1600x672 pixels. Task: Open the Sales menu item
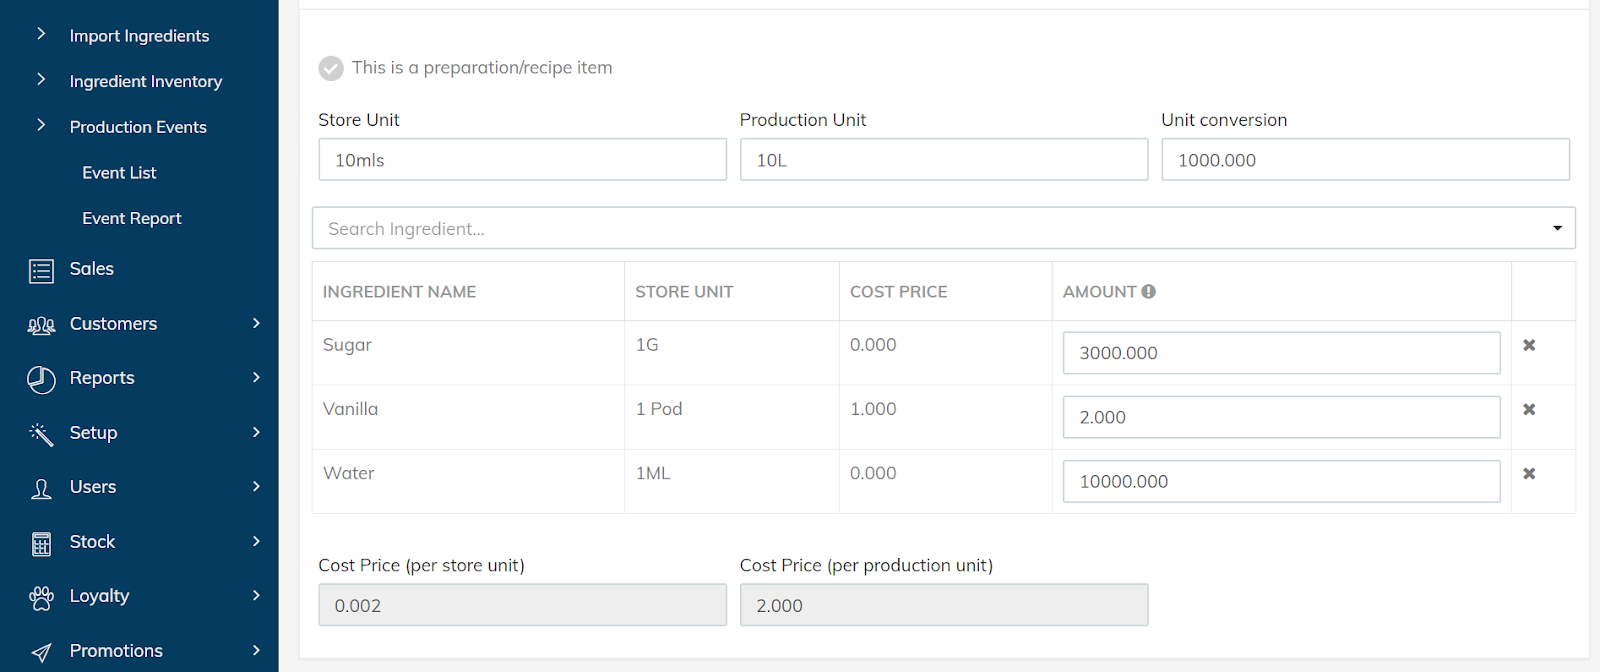click(92, 268)
